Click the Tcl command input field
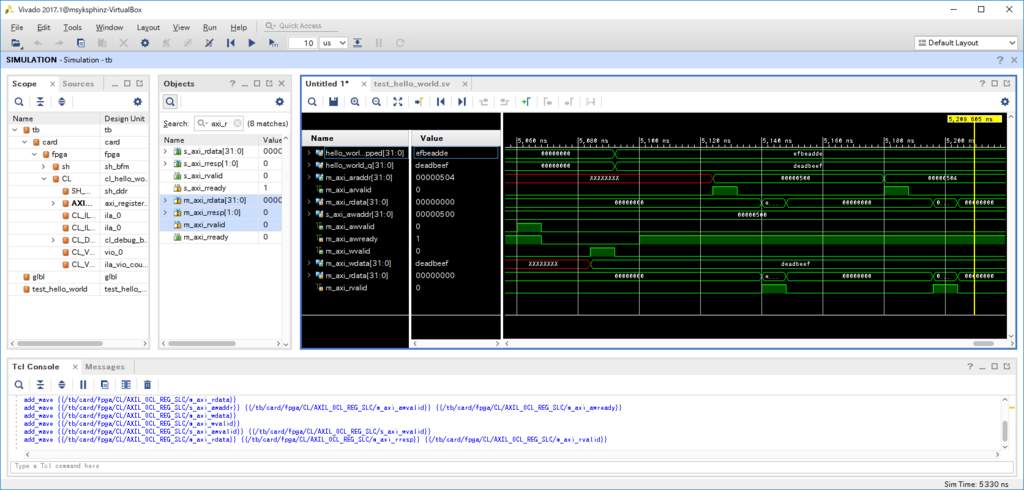 pos(510,466)
